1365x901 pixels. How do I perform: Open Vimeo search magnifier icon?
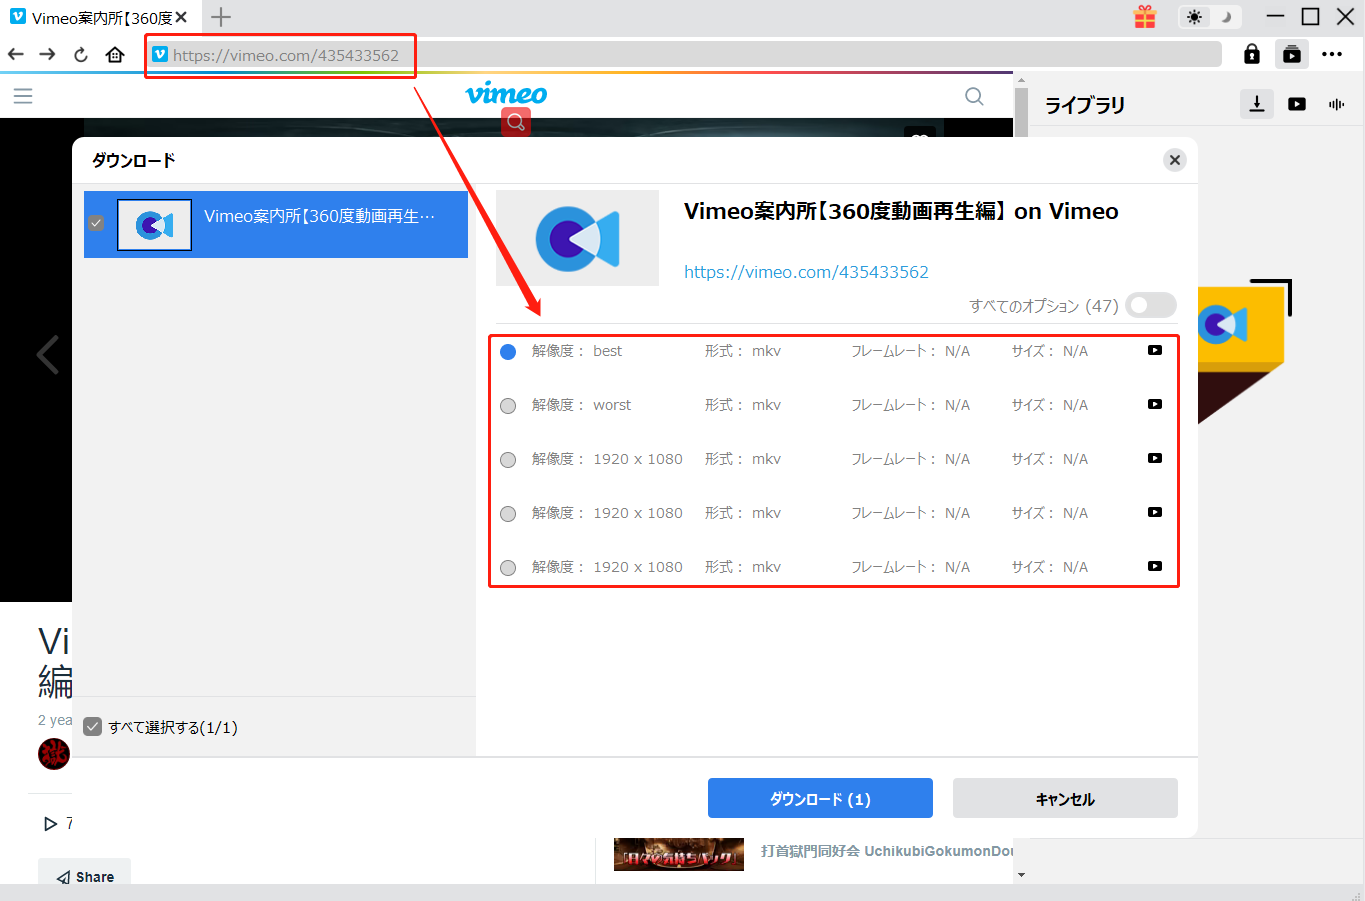coord(974,96)
